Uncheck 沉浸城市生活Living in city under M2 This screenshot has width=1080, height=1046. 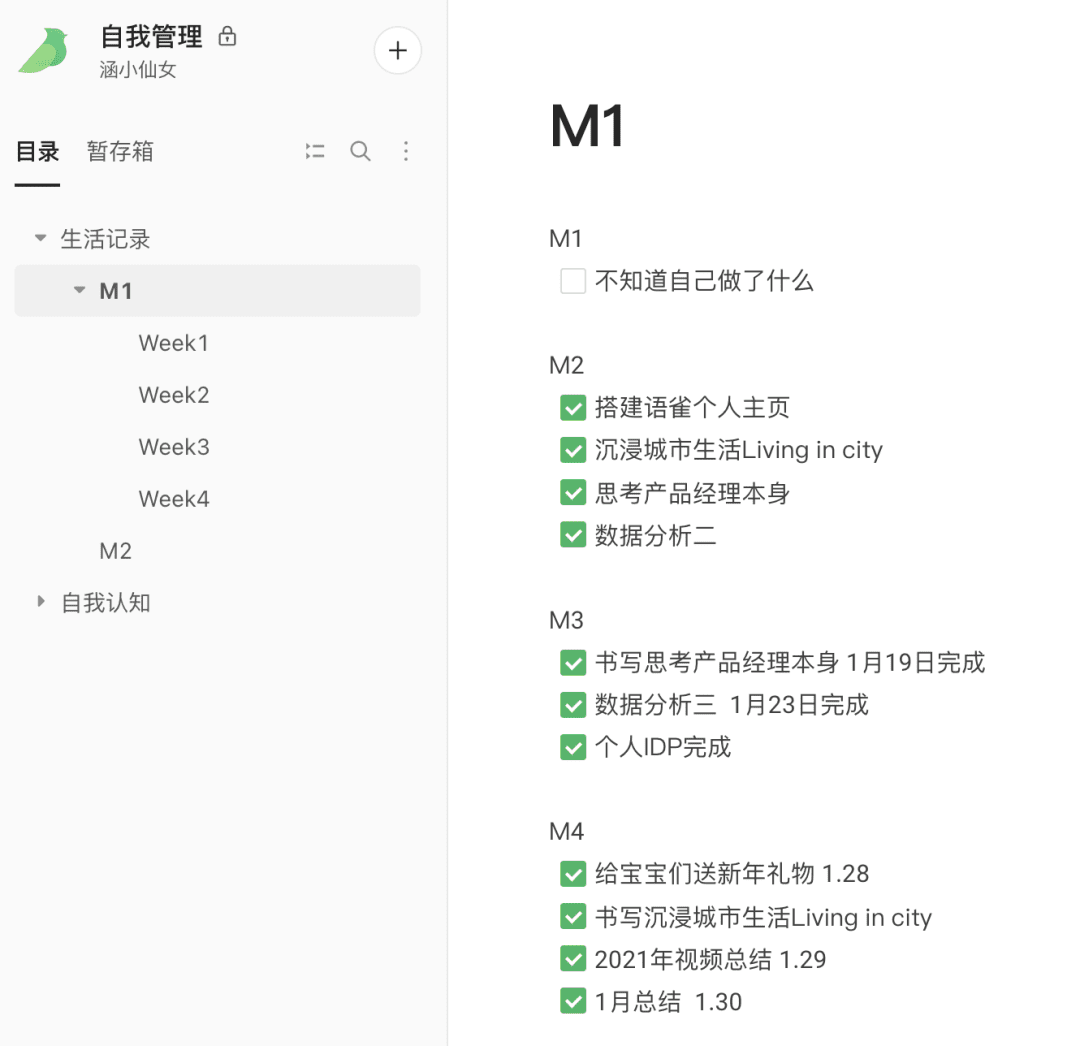[573, 450]
